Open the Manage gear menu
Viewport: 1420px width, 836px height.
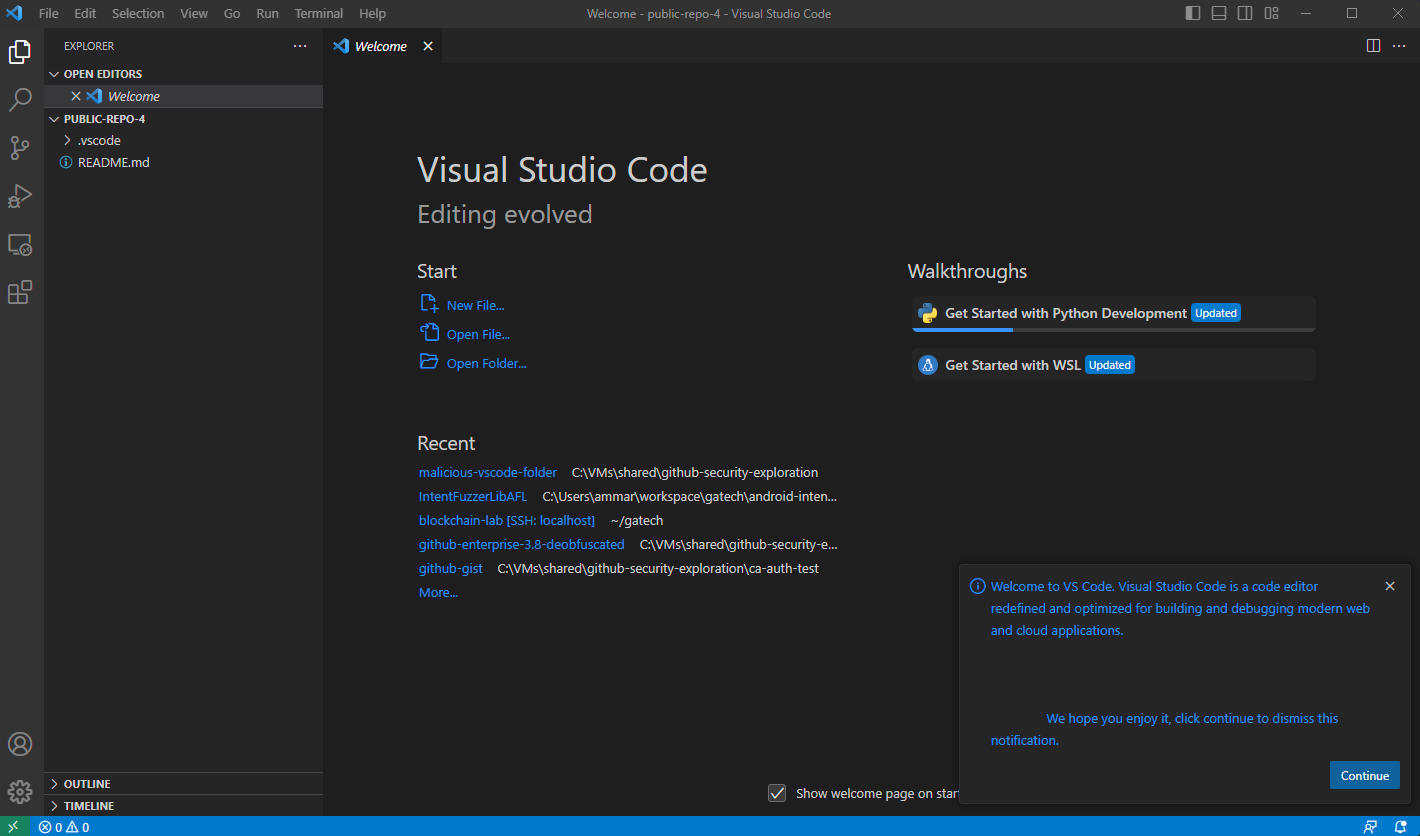point(20,791)
